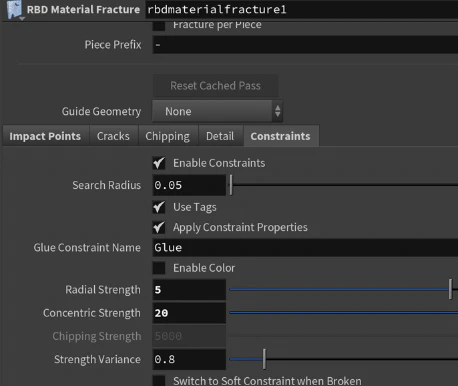The height and width of the screenshot is (386, 458).
Task: Enable Switch to Soft Constraint when Broken
Action: [159, 381]
